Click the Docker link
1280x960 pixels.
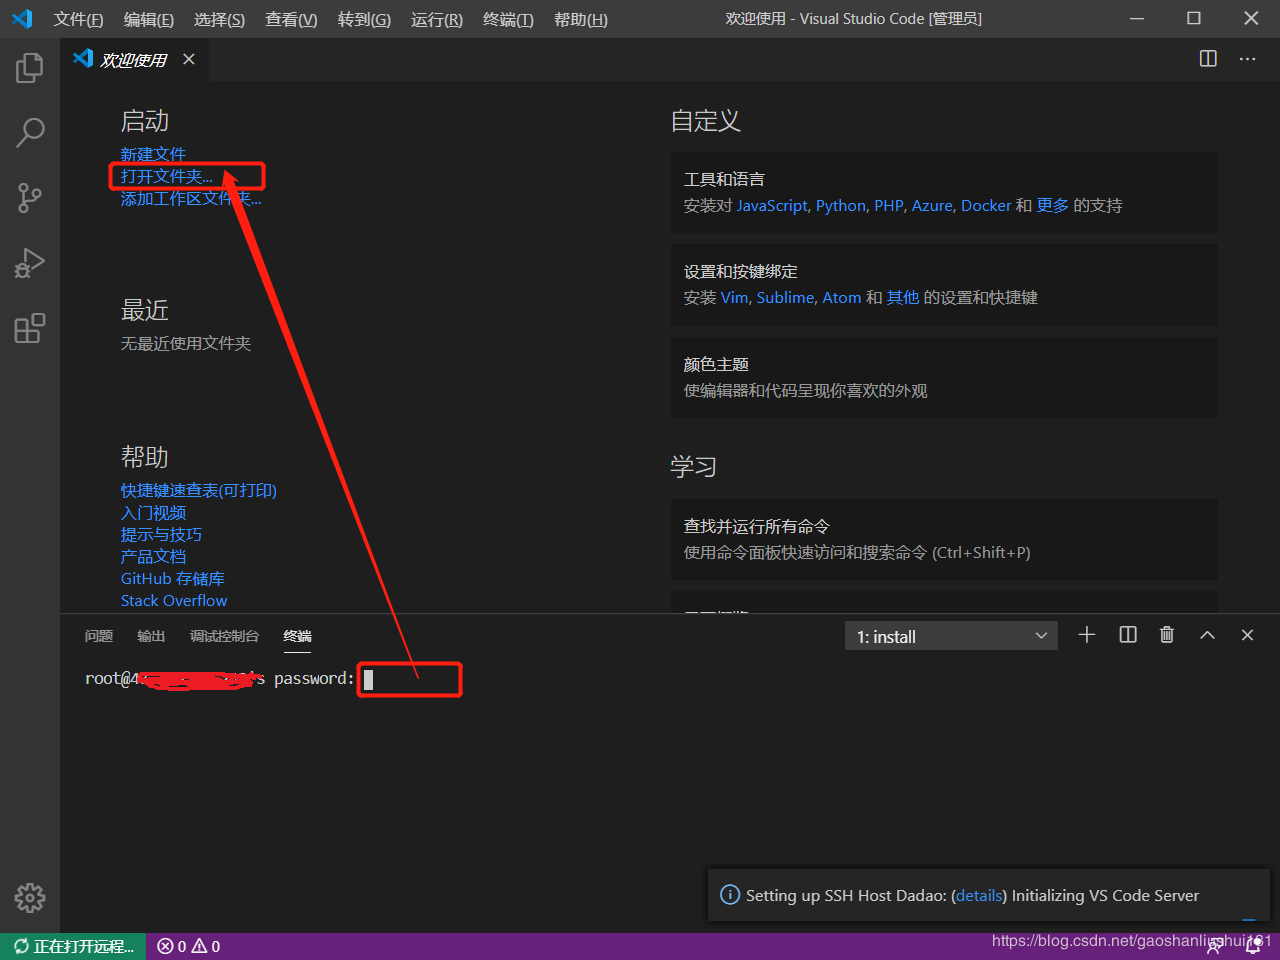click(x=986, y=205)
